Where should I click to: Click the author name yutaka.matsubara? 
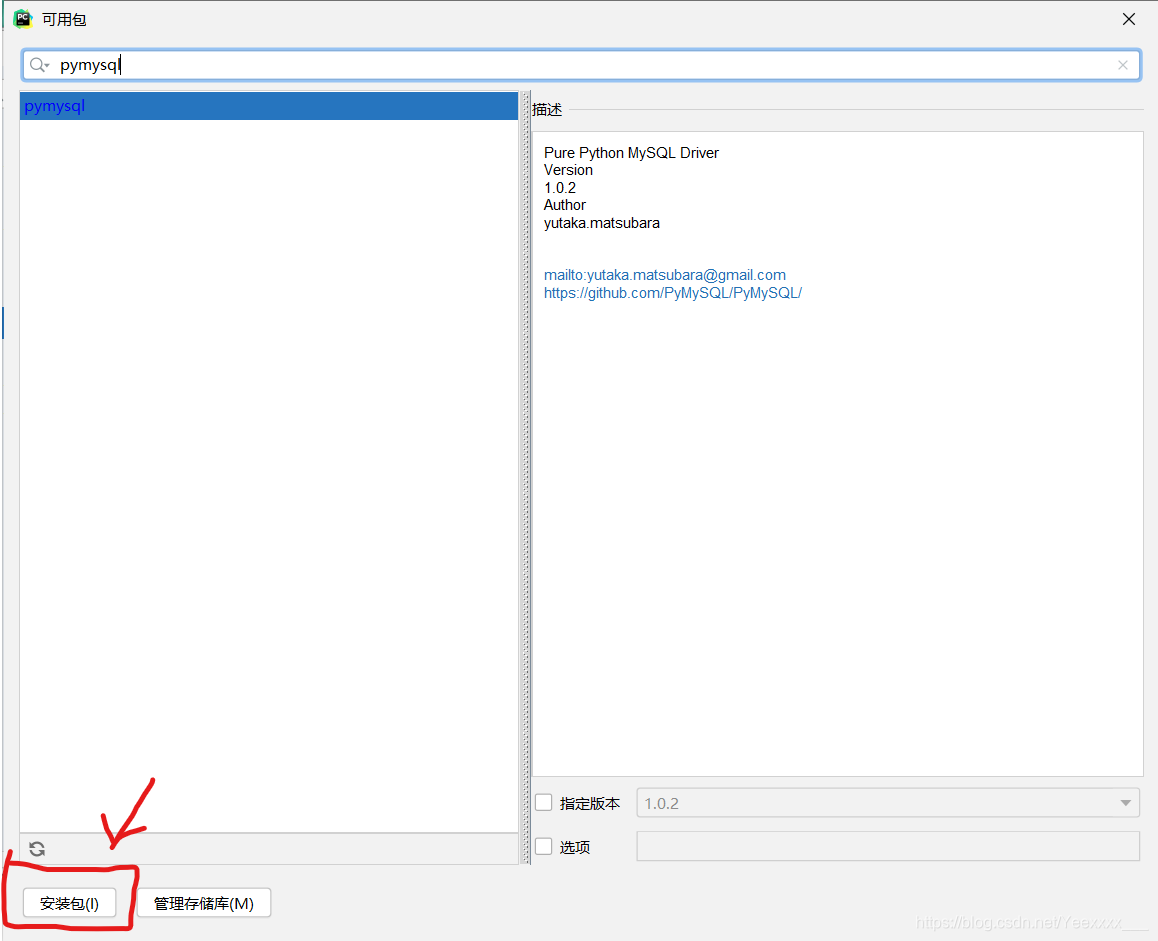[x=602, y=223]
